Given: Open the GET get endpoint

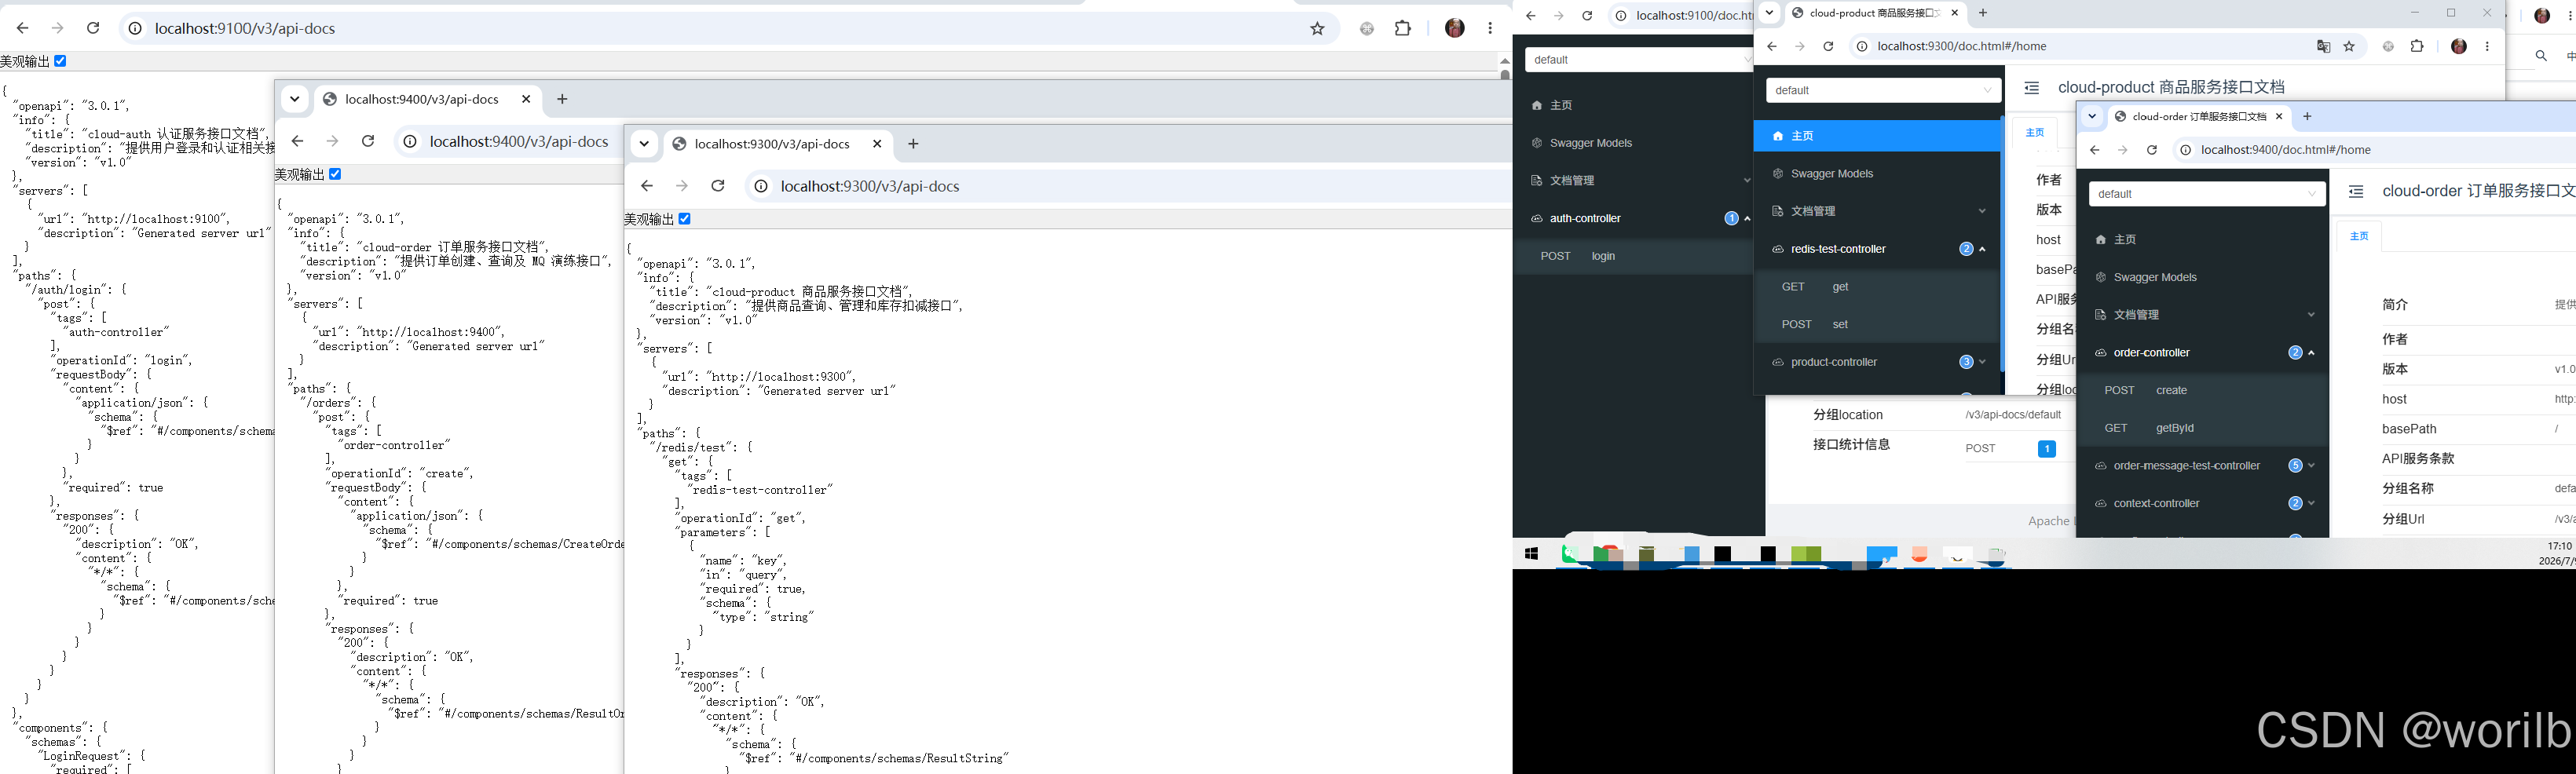Looking at the screenshot, I should pyautogui.click(x=1877, y=287).
